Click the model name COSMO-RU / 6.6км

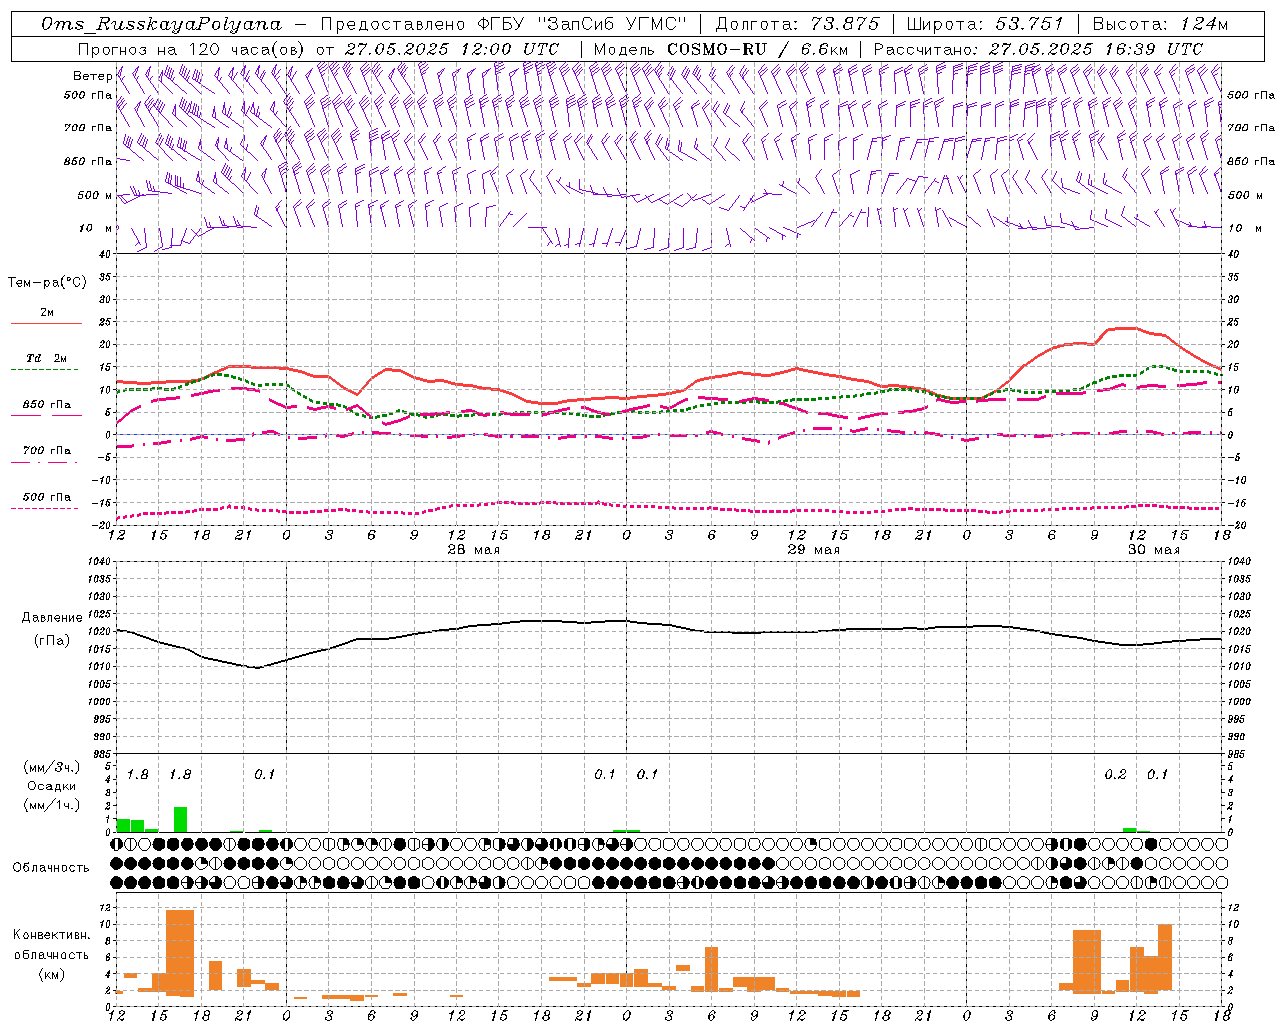click(x=757, y=49)
